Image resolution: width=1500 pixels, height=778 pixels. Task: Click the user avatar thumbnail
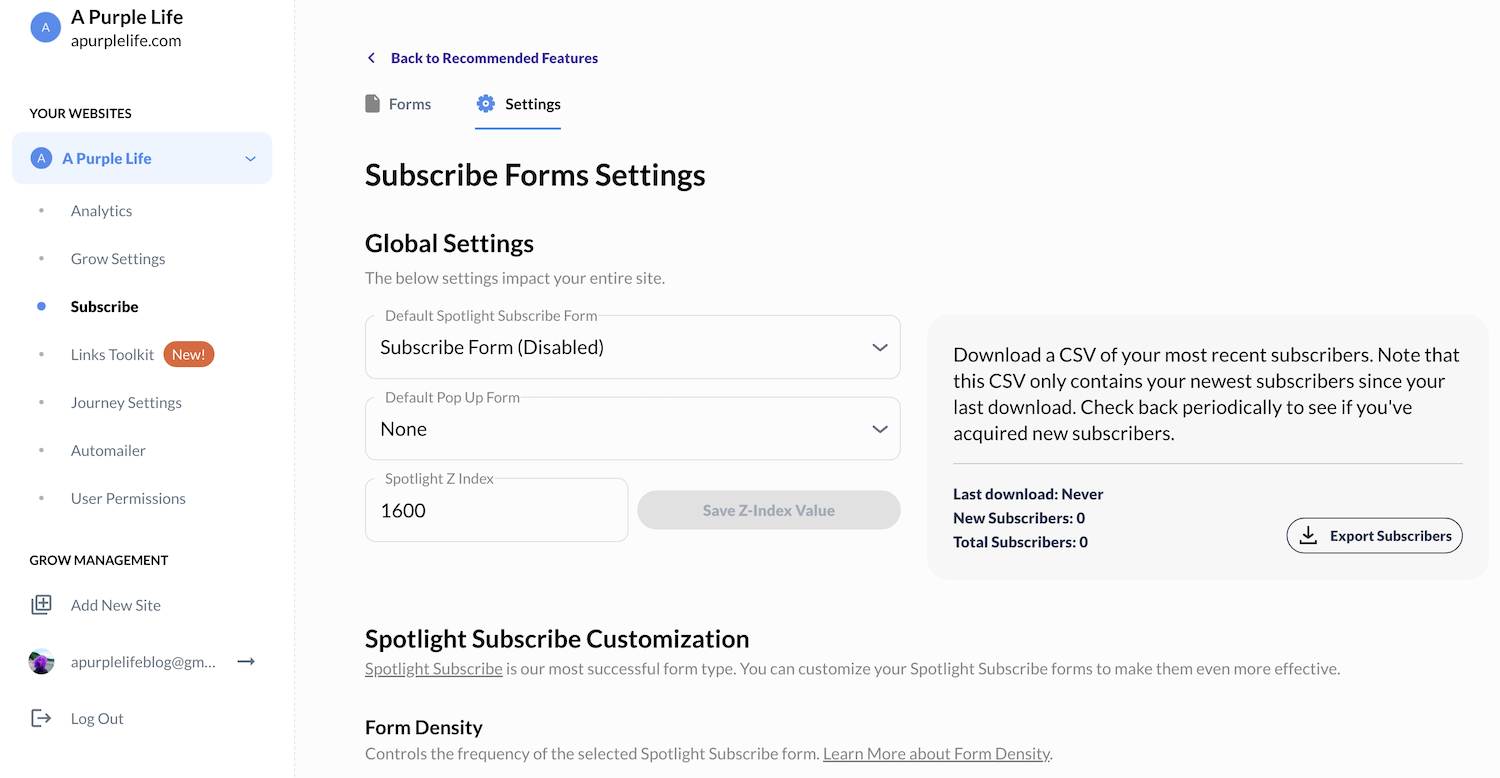tap(41, 662)
